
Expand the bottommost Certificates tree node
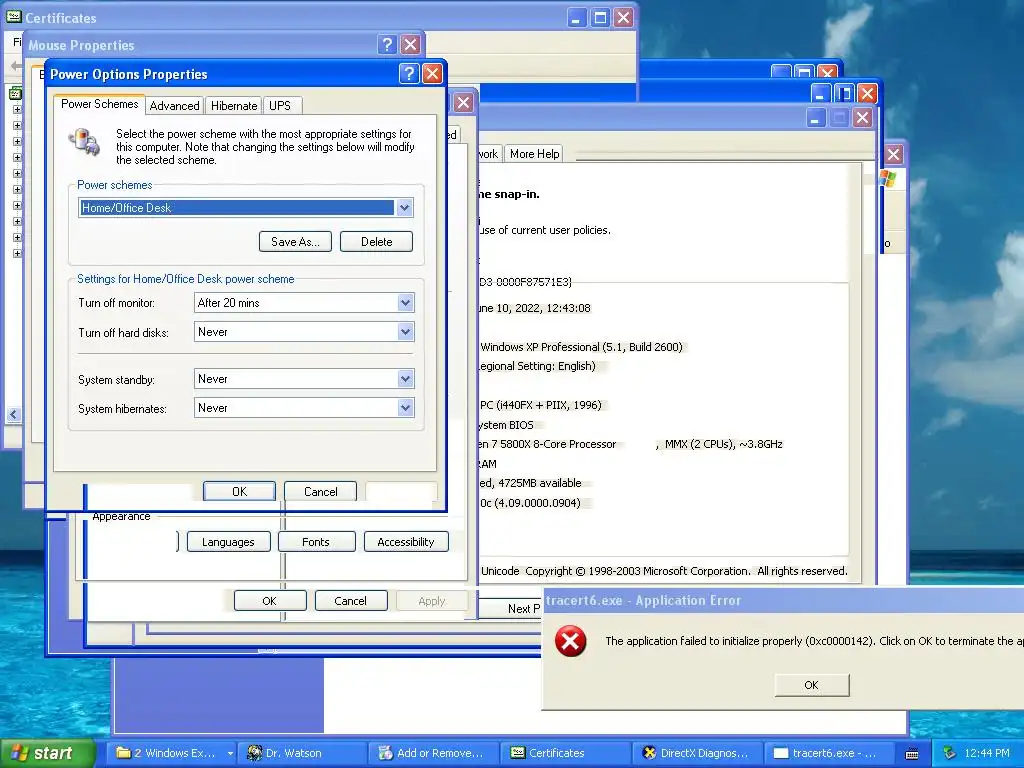click(17, 253)
